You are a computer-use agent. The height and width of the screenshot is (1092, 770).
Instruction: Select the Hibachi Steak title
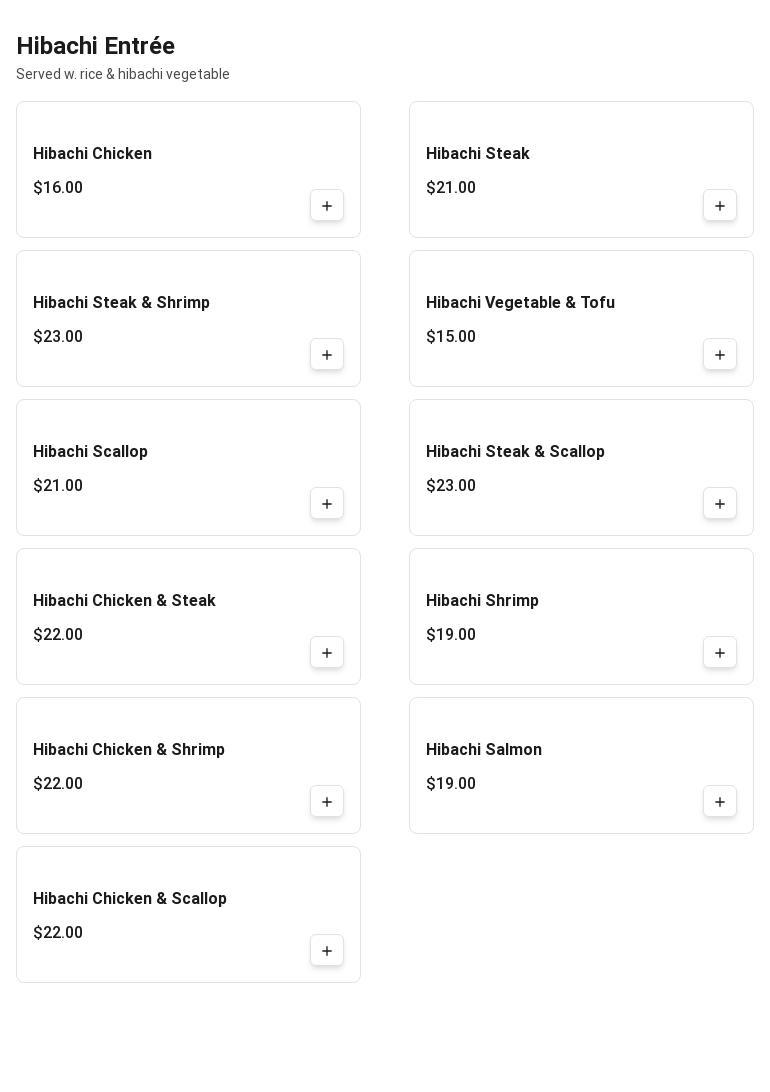(x=477, y=154)
